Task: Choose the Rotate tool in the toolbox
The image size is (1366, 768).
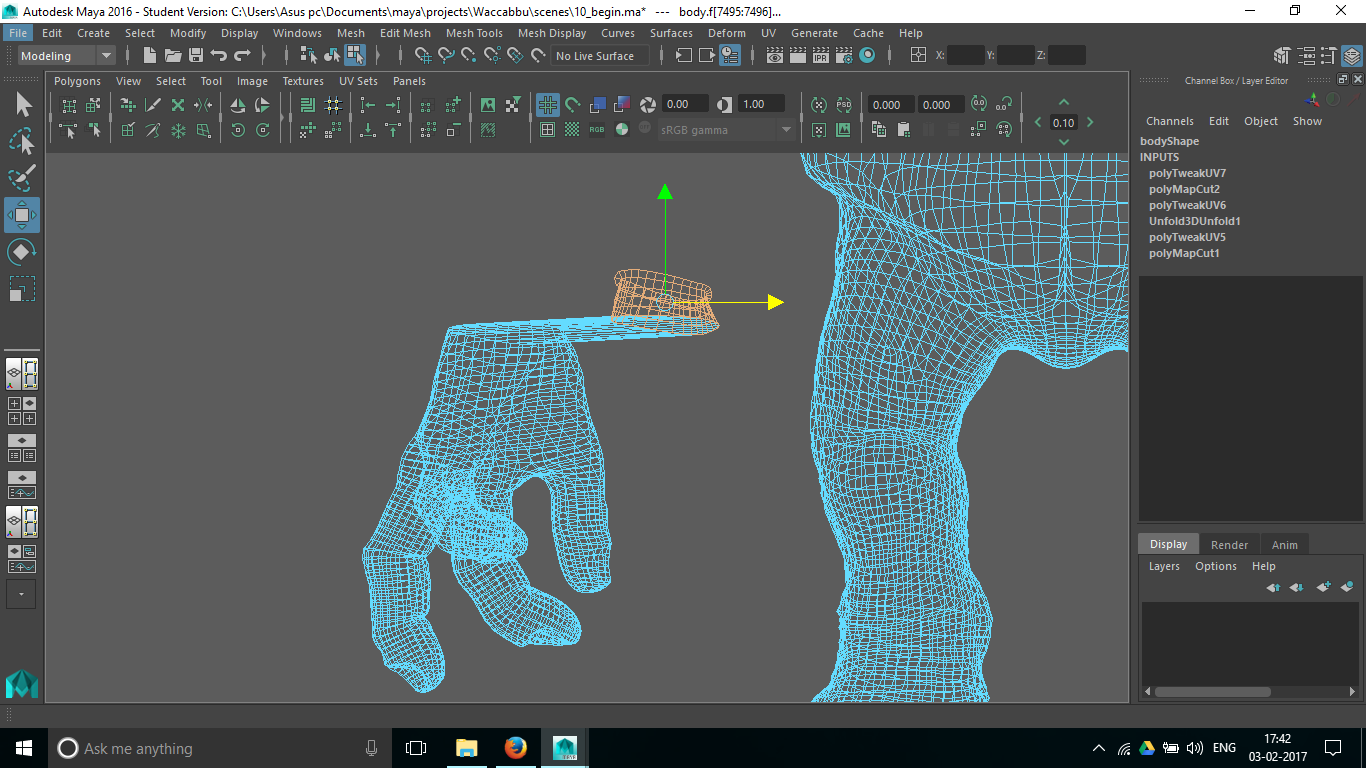Action: click(x=22, y=251)
